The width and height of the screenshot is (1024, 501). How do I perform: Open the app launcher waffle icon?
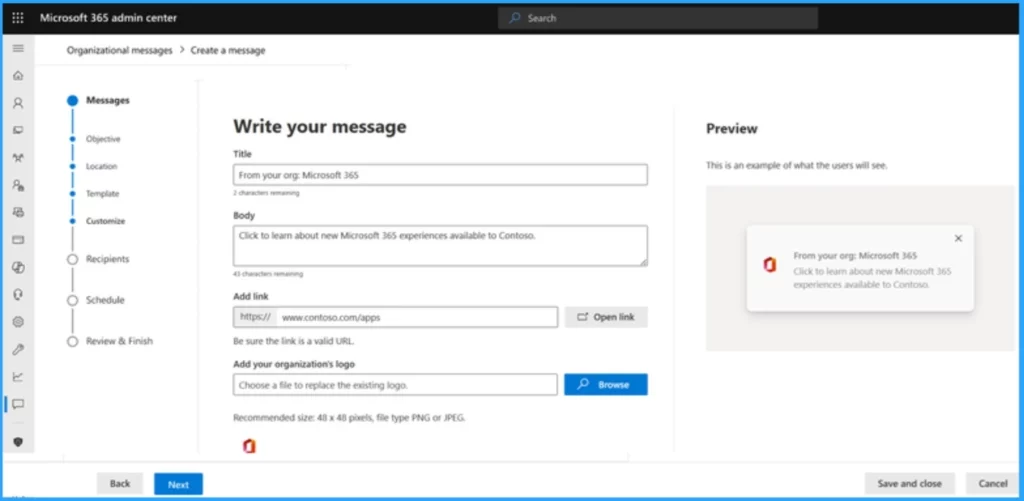18,18
